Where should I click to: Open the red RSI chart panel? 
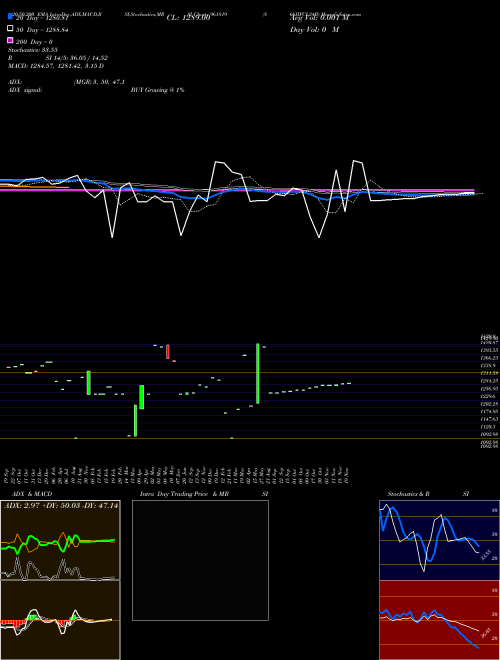point(439,620)
